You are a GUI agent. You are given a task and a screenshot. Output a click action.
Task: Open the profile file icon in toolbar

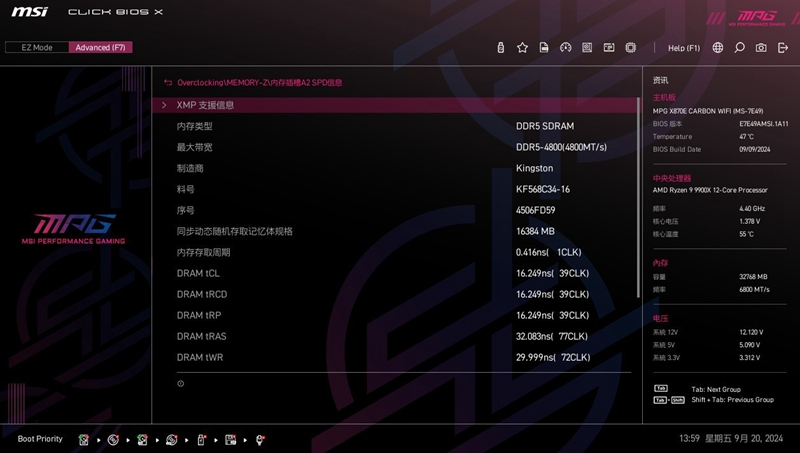(x=544, y=48)
